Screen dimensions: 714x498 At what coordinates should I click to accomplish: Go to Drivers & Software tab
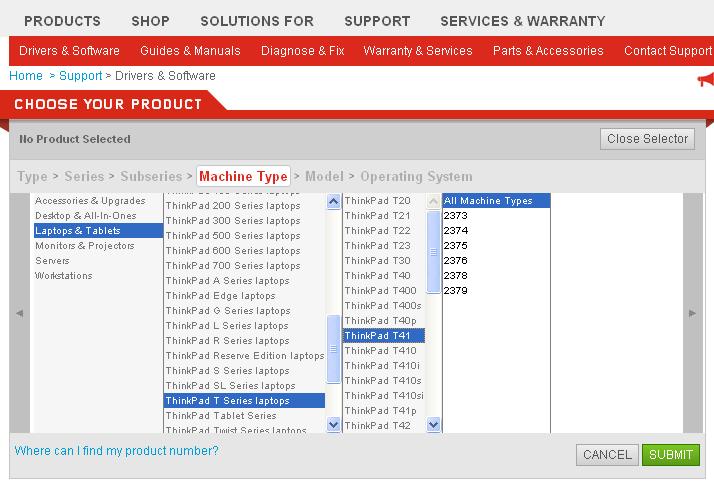(x=69, y=51)
